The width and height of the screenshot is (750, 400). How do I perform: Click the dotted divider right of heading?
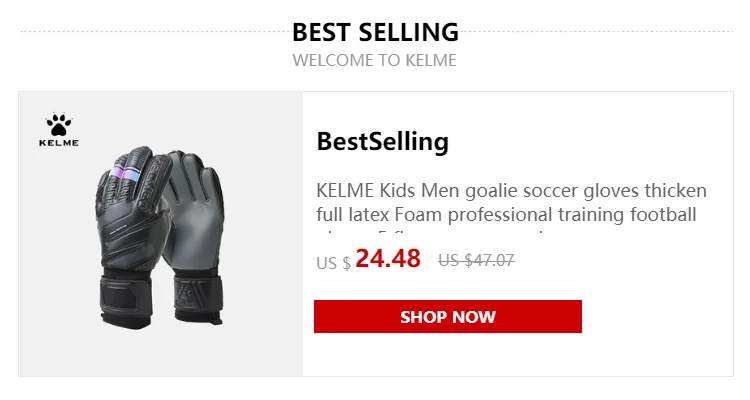(x=596, y=32)
